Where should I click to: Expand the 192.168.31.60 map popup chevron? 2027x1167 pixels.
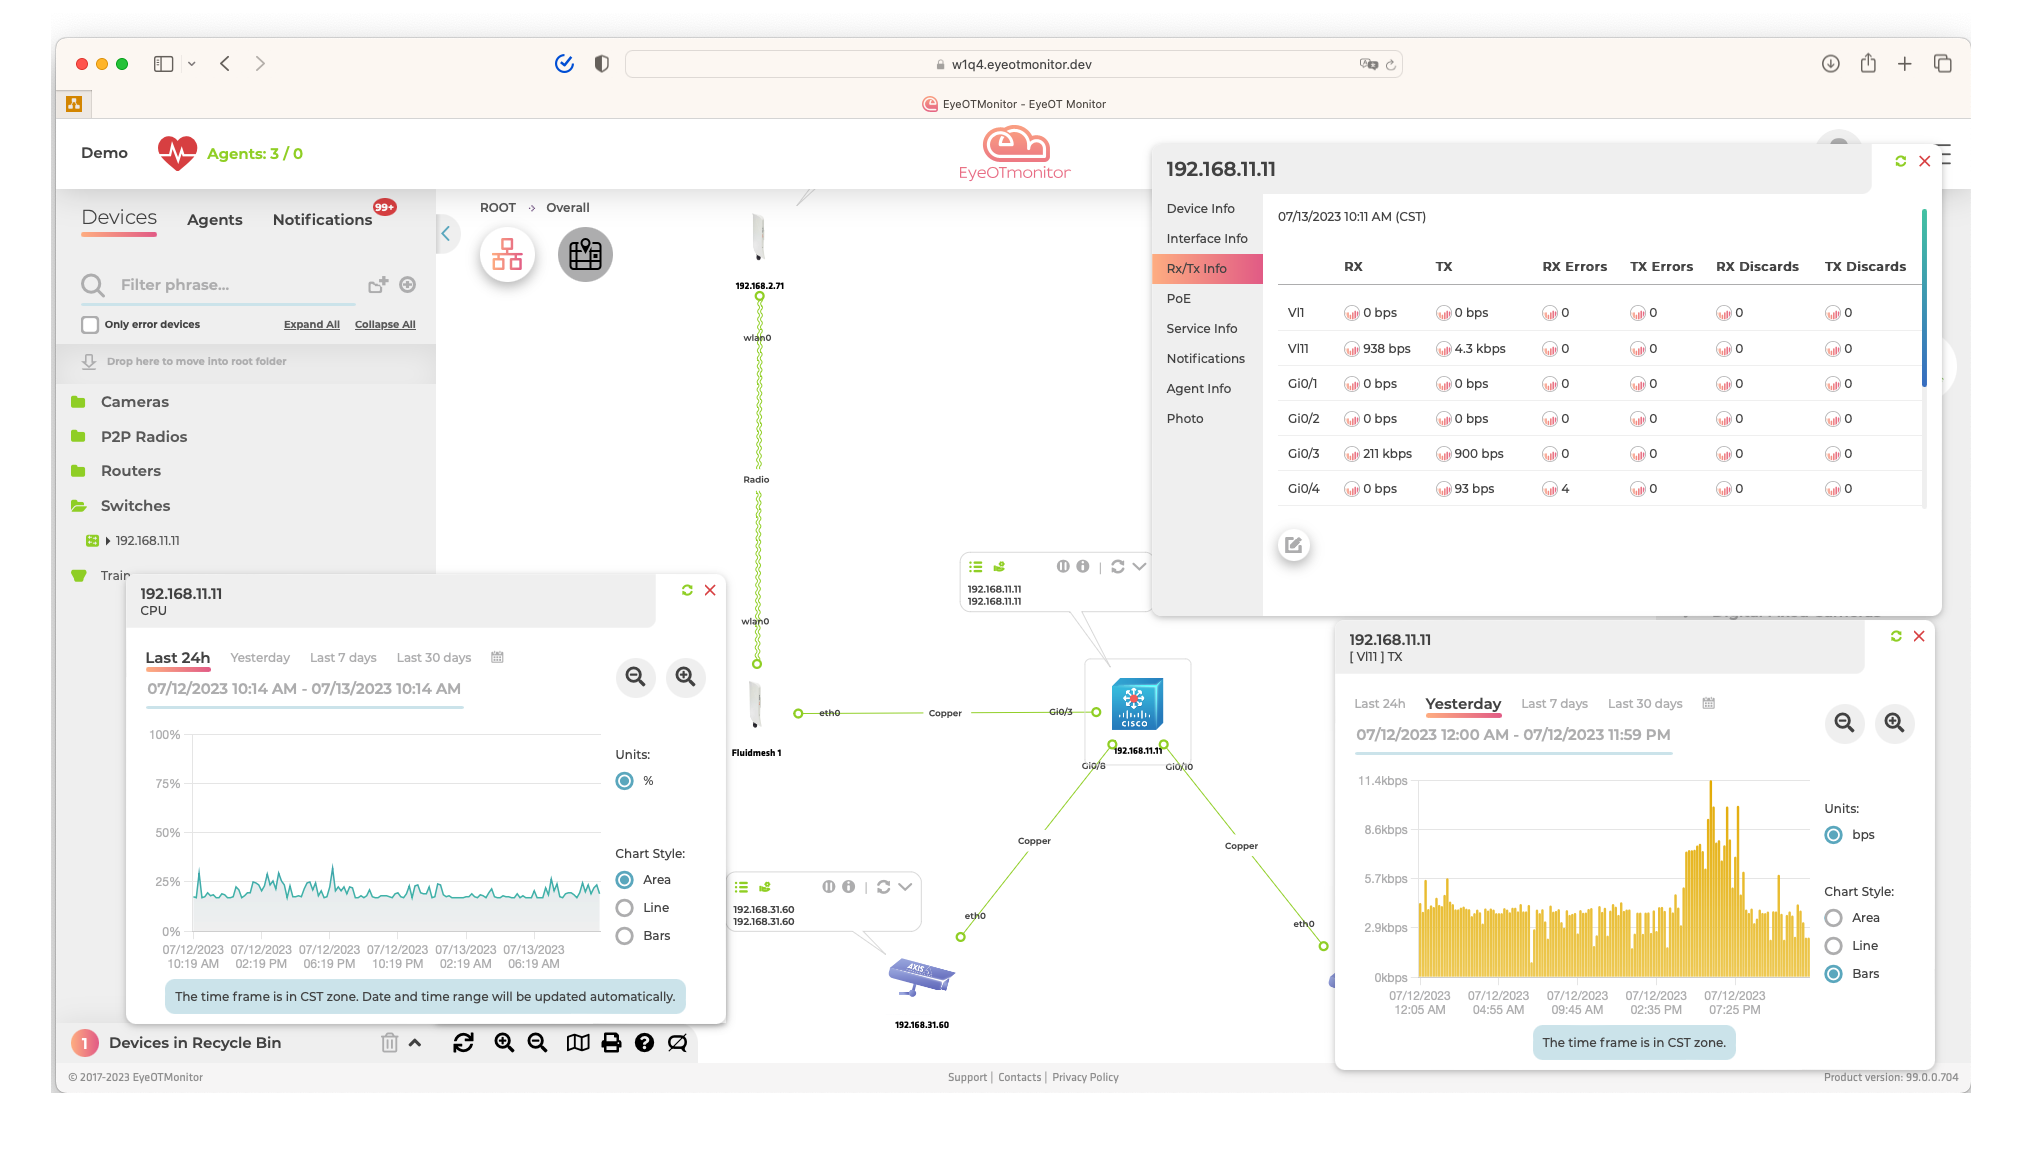[x=905, y=887]
